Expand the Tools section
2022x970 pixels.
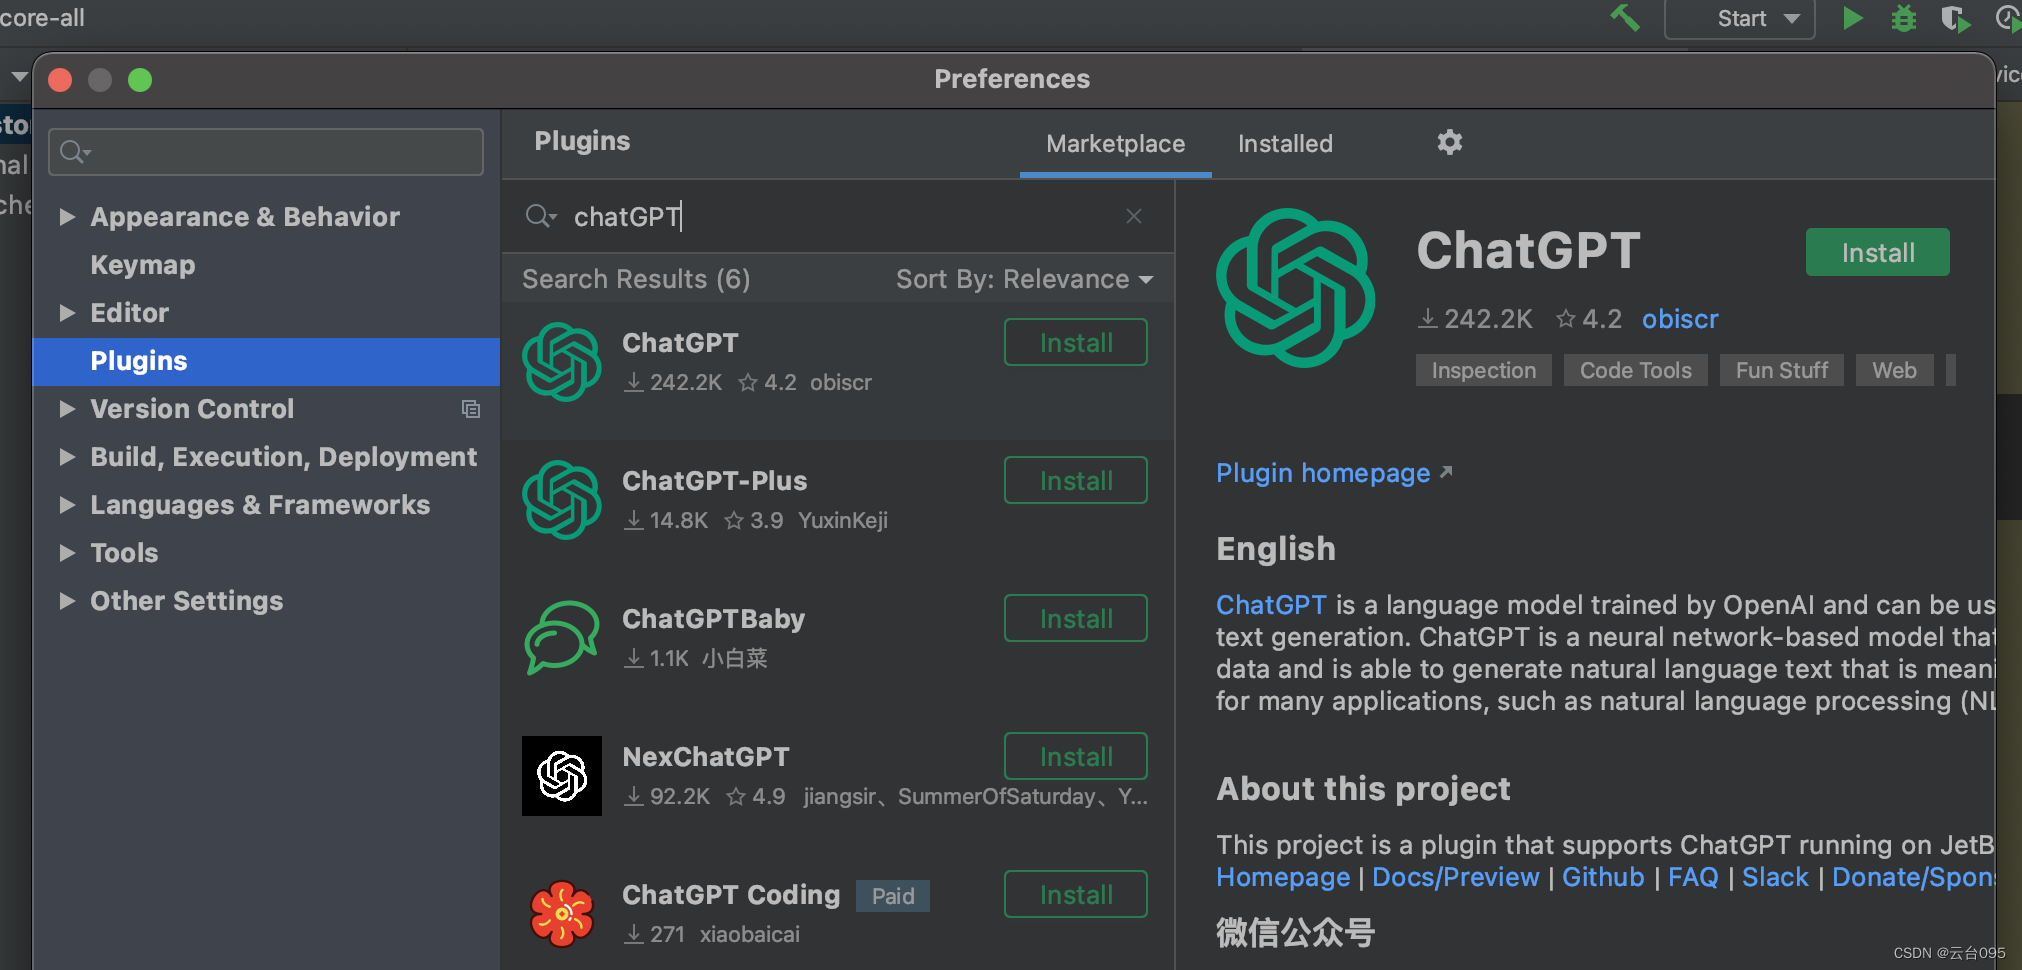pos(67,553)
